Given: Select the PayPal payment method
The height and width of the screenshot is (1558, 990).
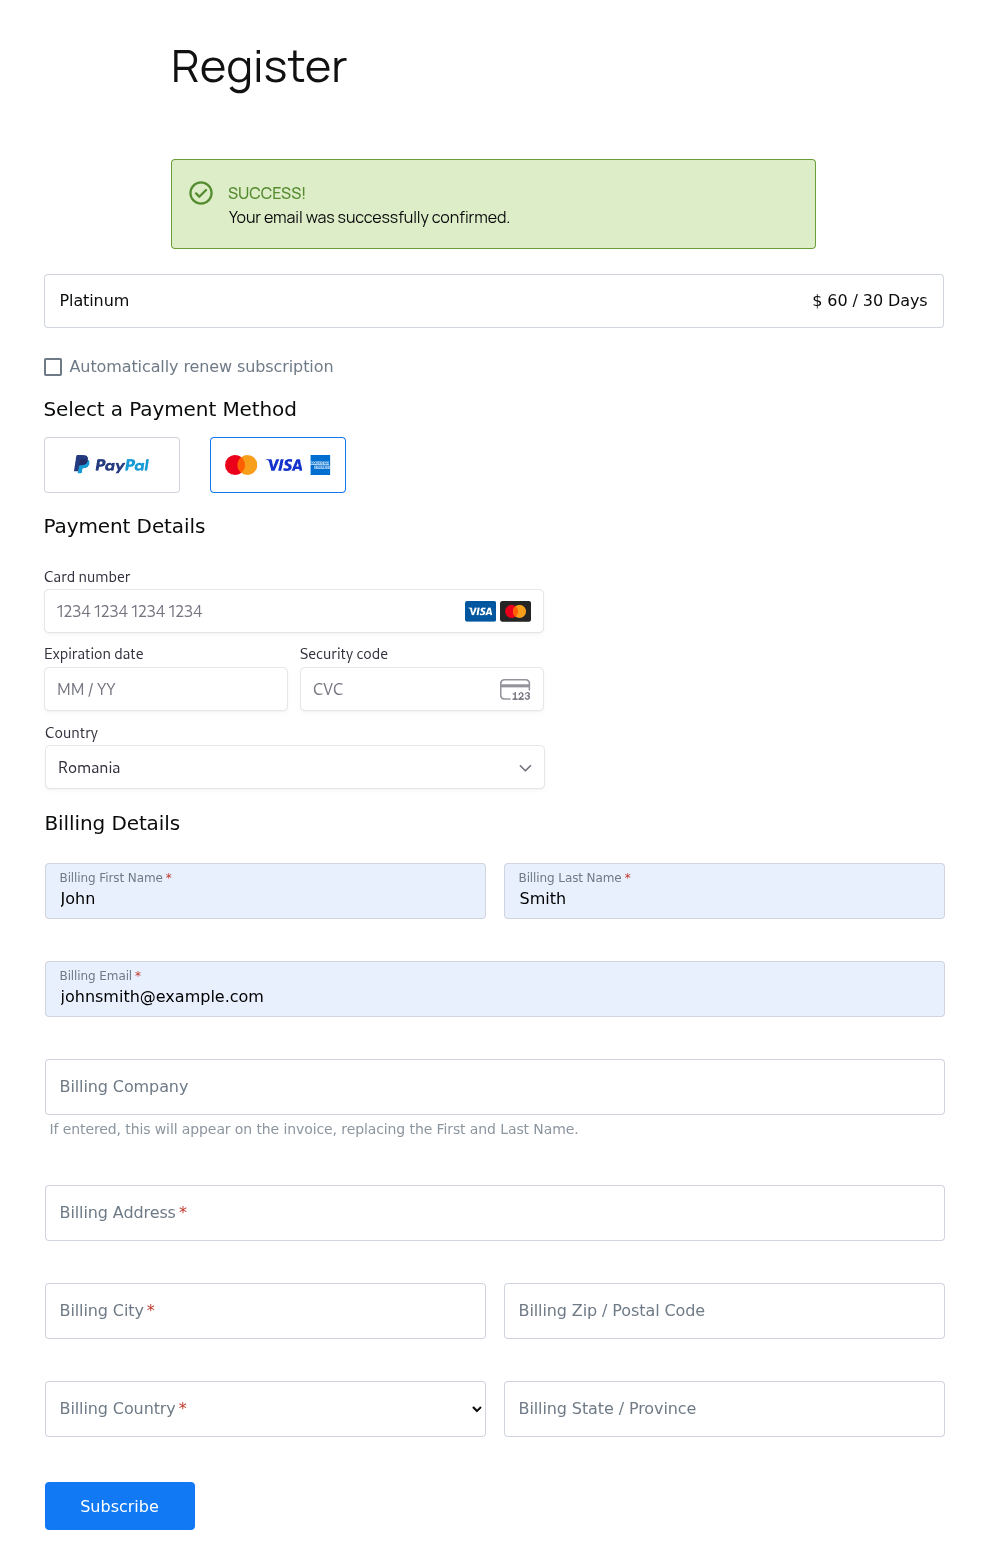Looking at the screenshot, I should 111,464.
